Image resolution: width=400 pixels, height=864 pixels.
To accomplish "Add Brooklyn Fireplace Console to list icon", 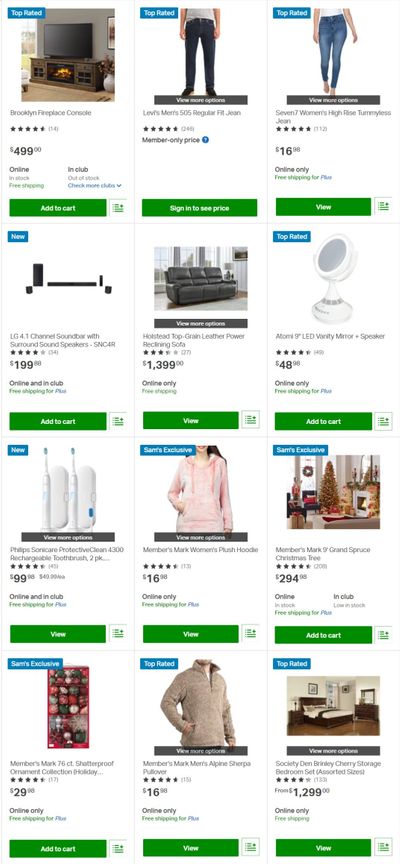I will (x=118, y=208).
